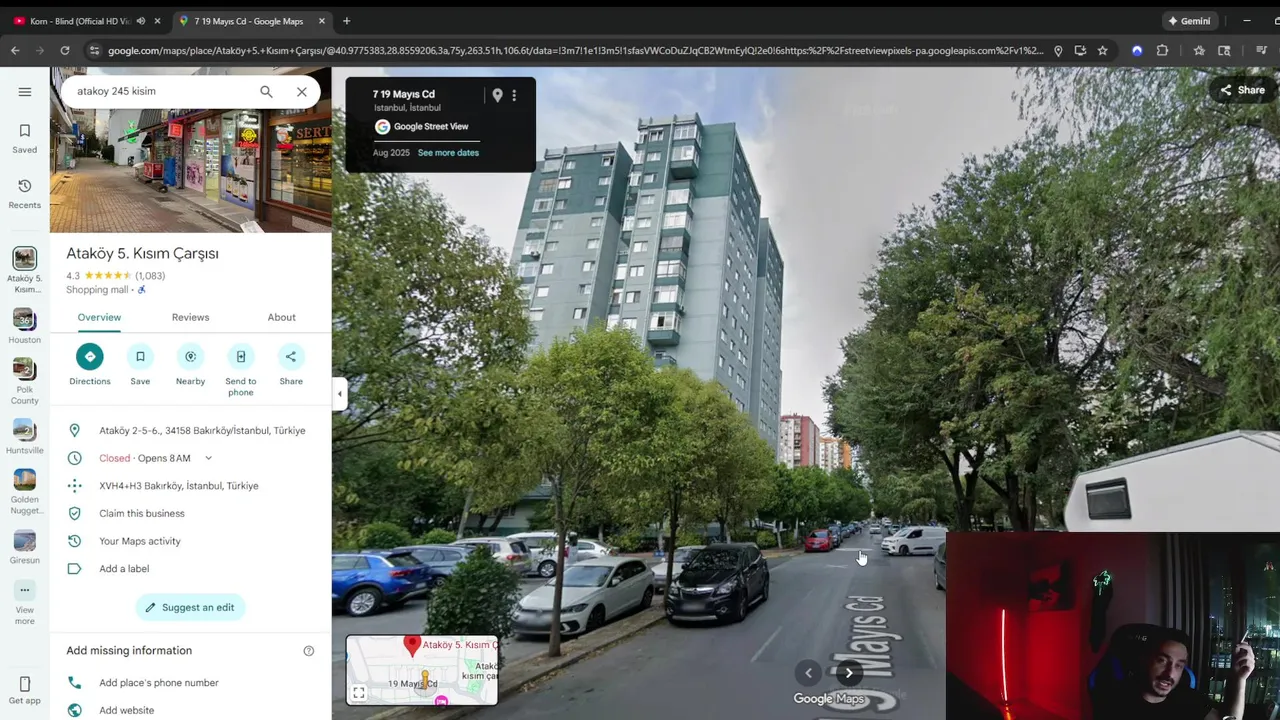This screenshot has height=720, width=1280.
Task: Click the address Ataköy 2-5-6 row
Action: coord(190,430)
